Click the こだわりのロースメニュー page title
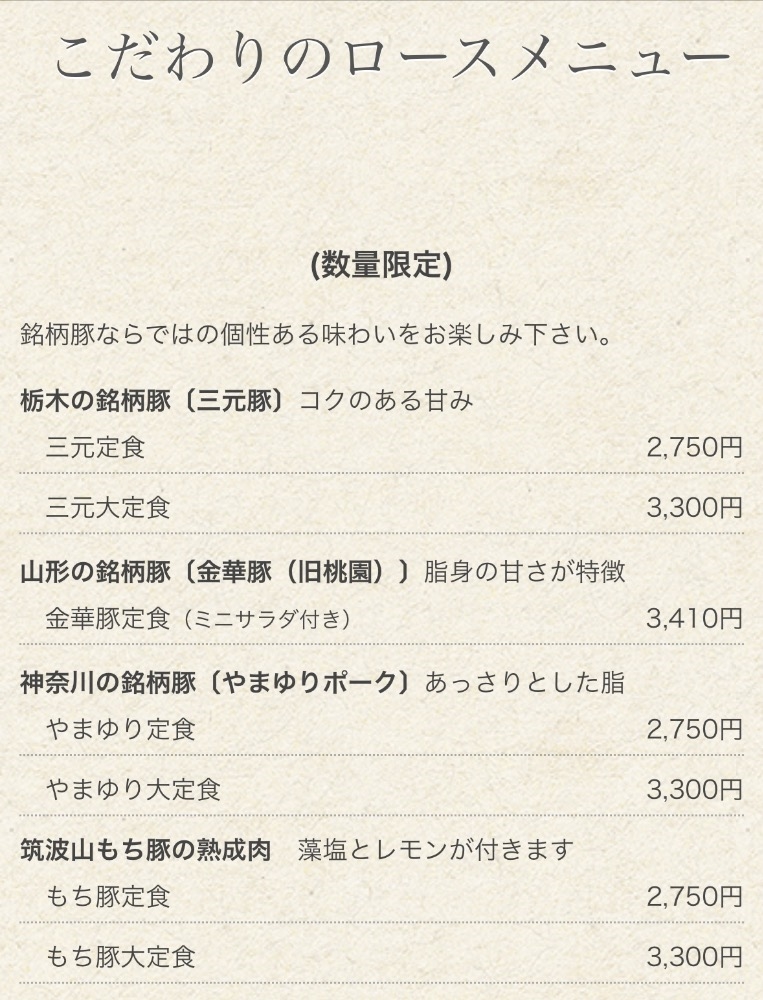This screenshot has height=1000, width=763. pos(391,60)
